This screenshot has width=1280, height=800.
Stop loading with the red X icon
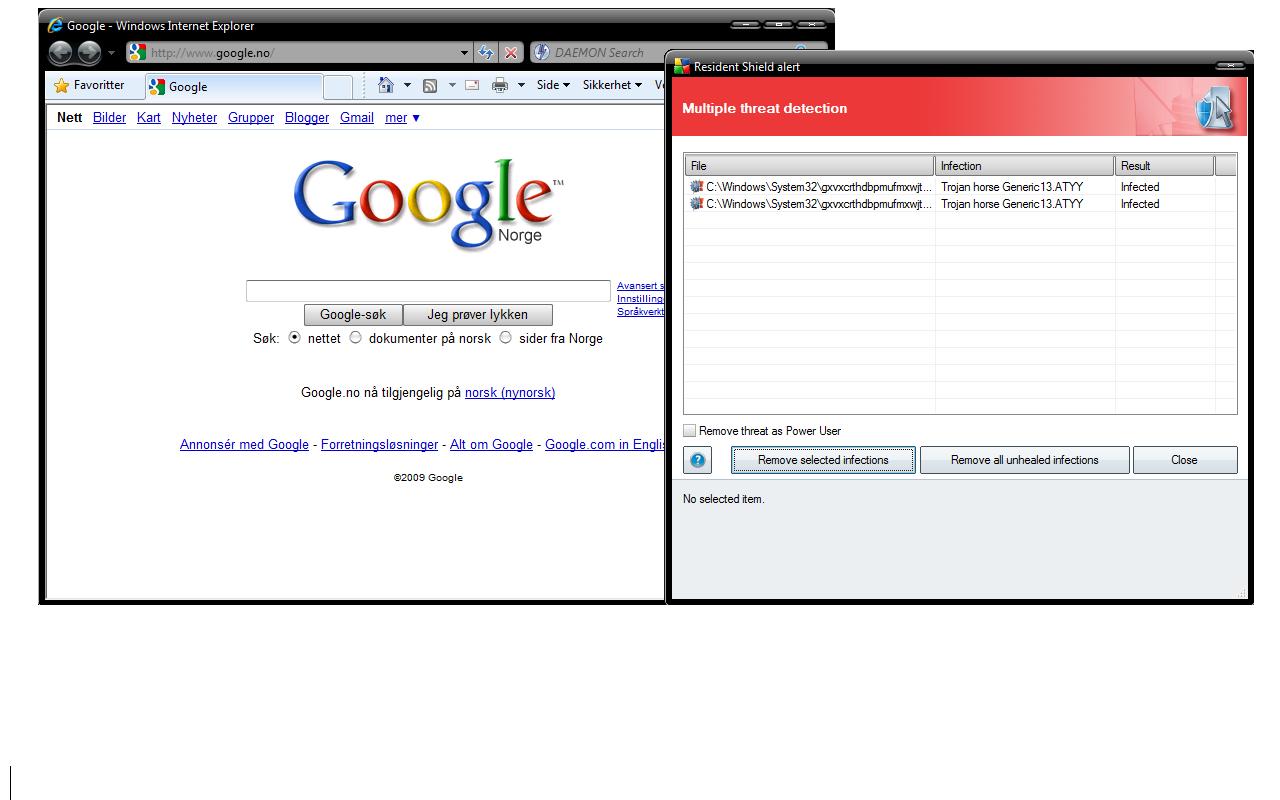[511, 53]
